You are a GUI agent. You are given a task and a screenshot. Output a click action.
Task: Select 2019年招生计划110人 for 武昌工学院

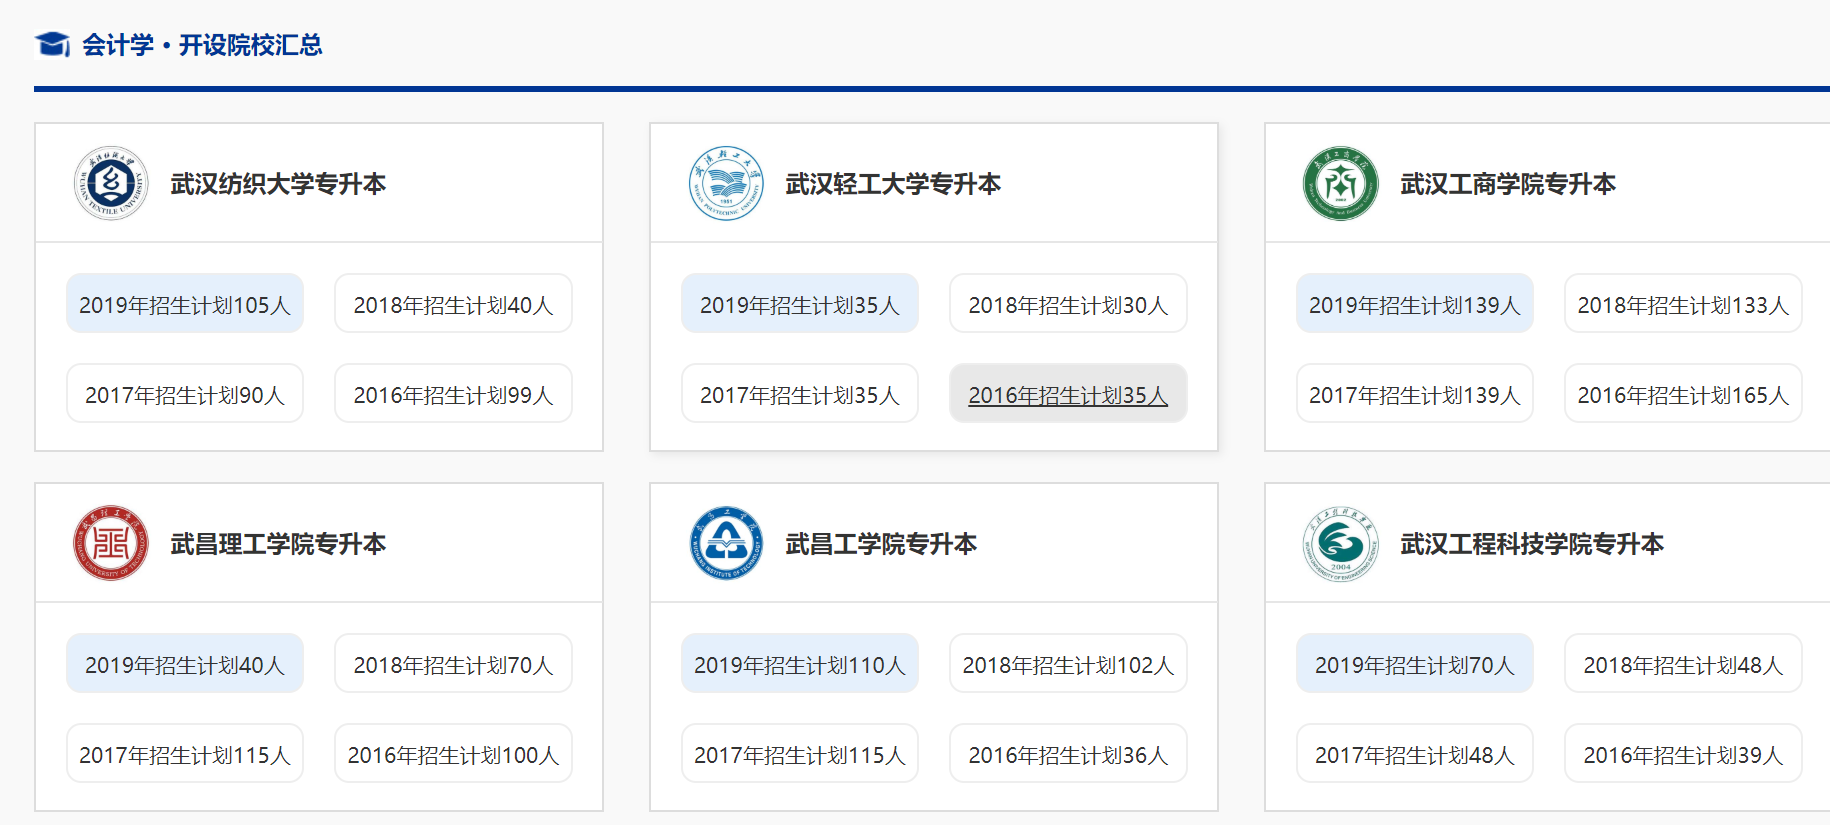point(800,664)
